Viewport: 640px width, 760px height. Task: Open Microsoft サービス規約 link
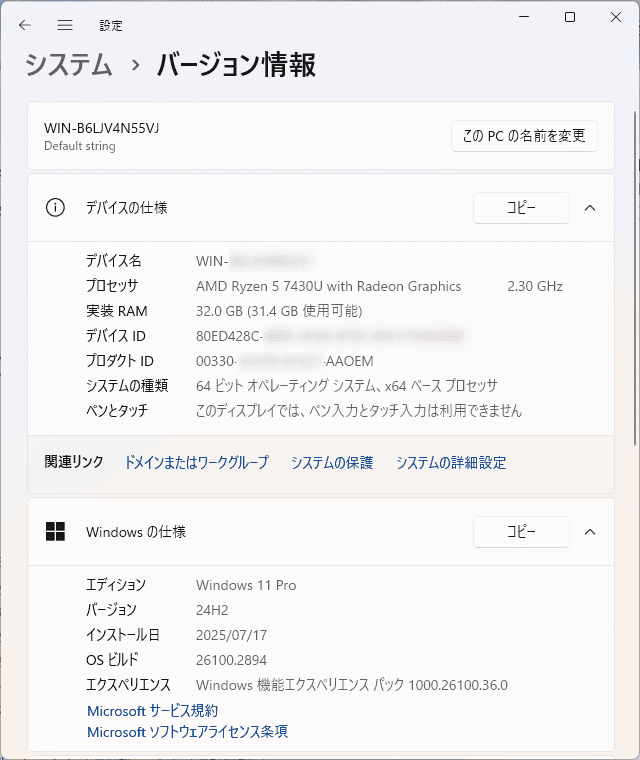coord(153,711)
